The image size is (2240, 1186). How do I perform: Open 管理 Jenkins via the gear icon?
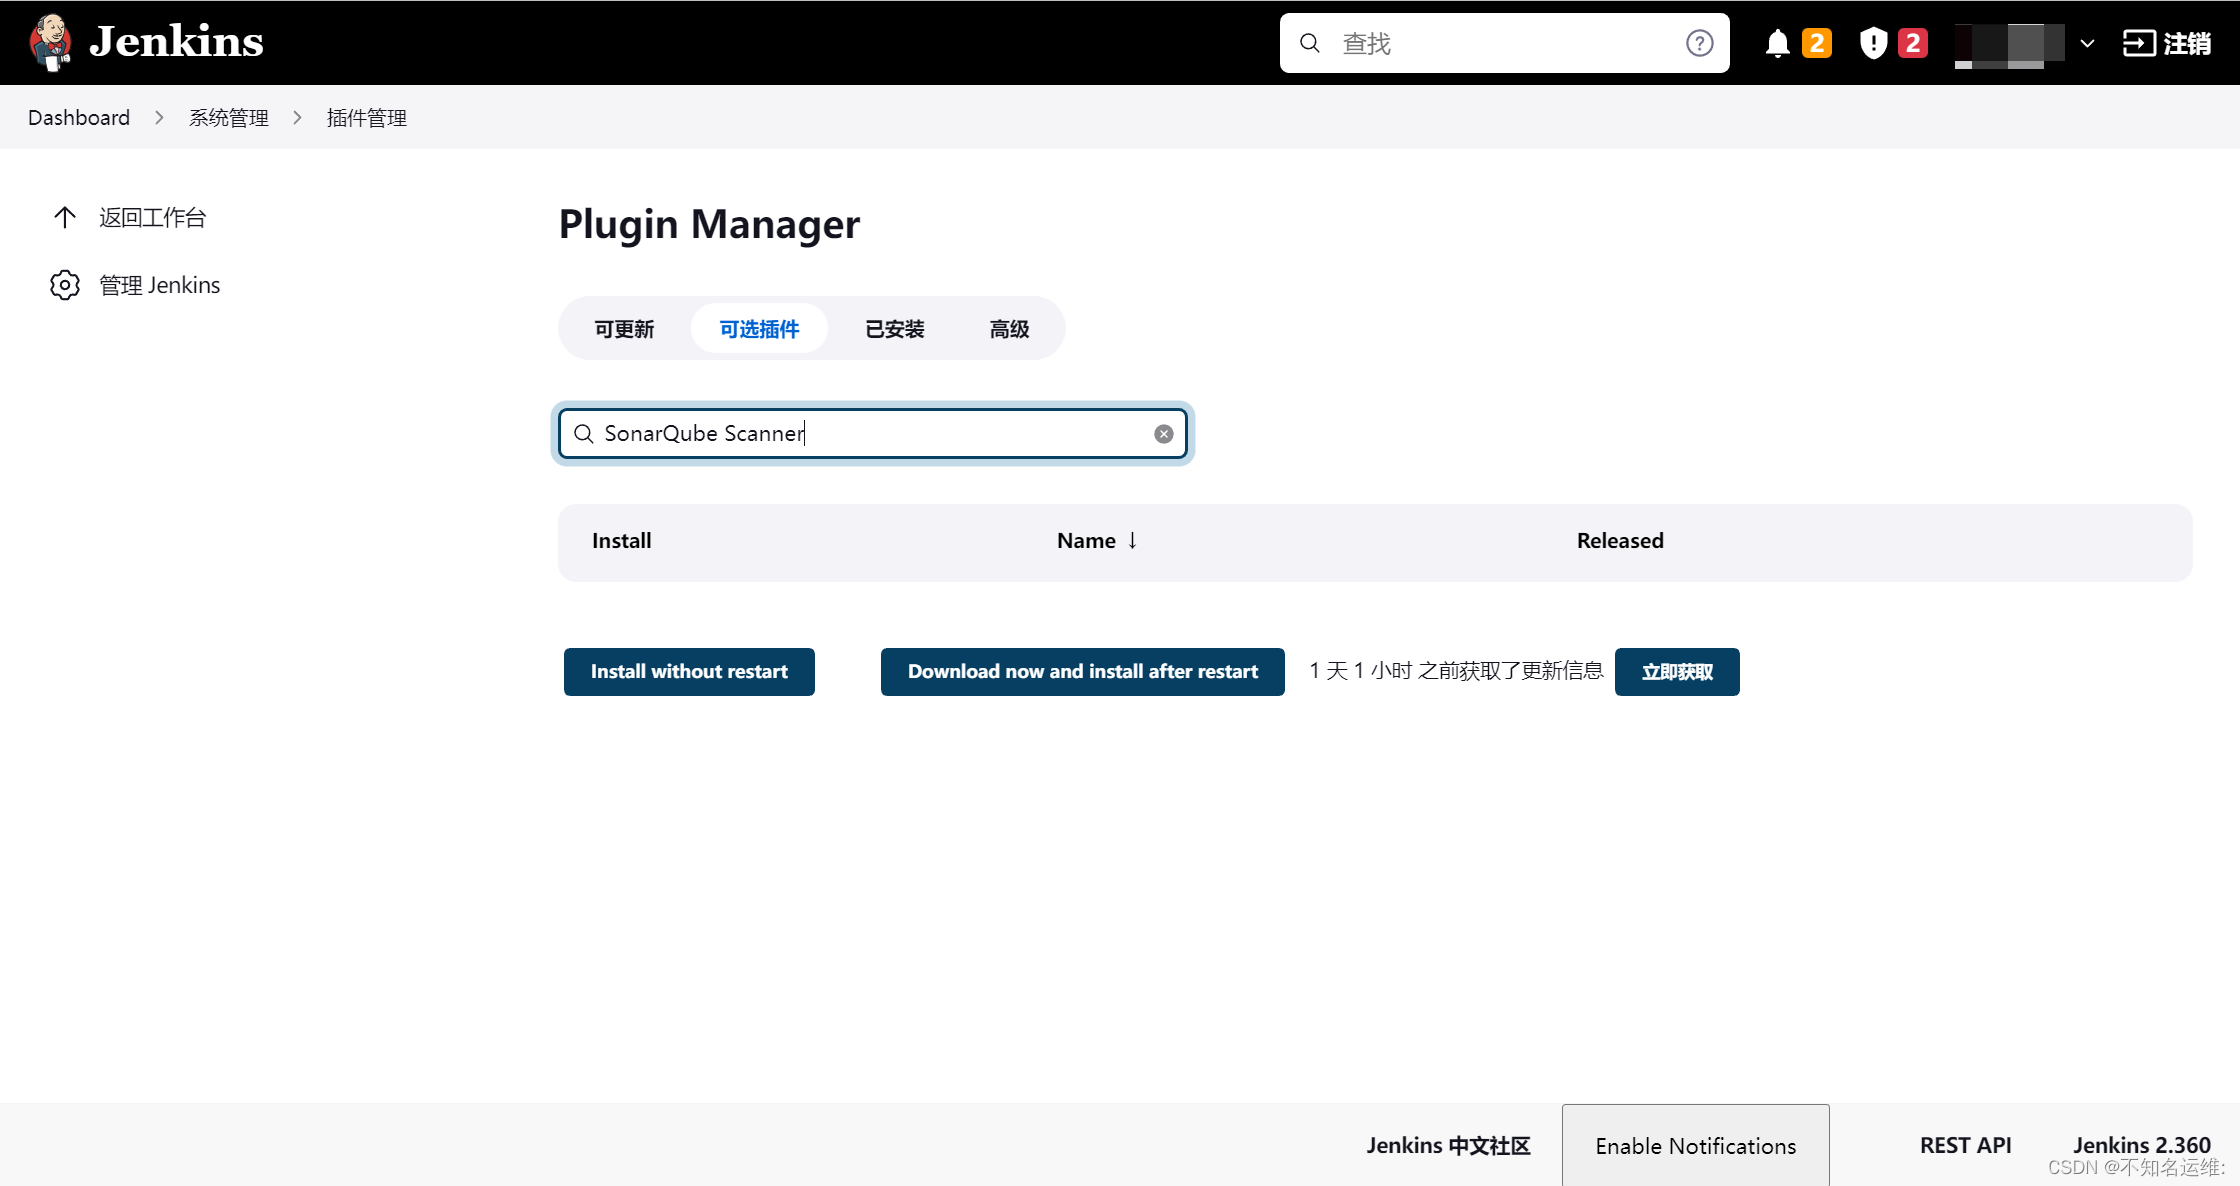coord(65,284)
